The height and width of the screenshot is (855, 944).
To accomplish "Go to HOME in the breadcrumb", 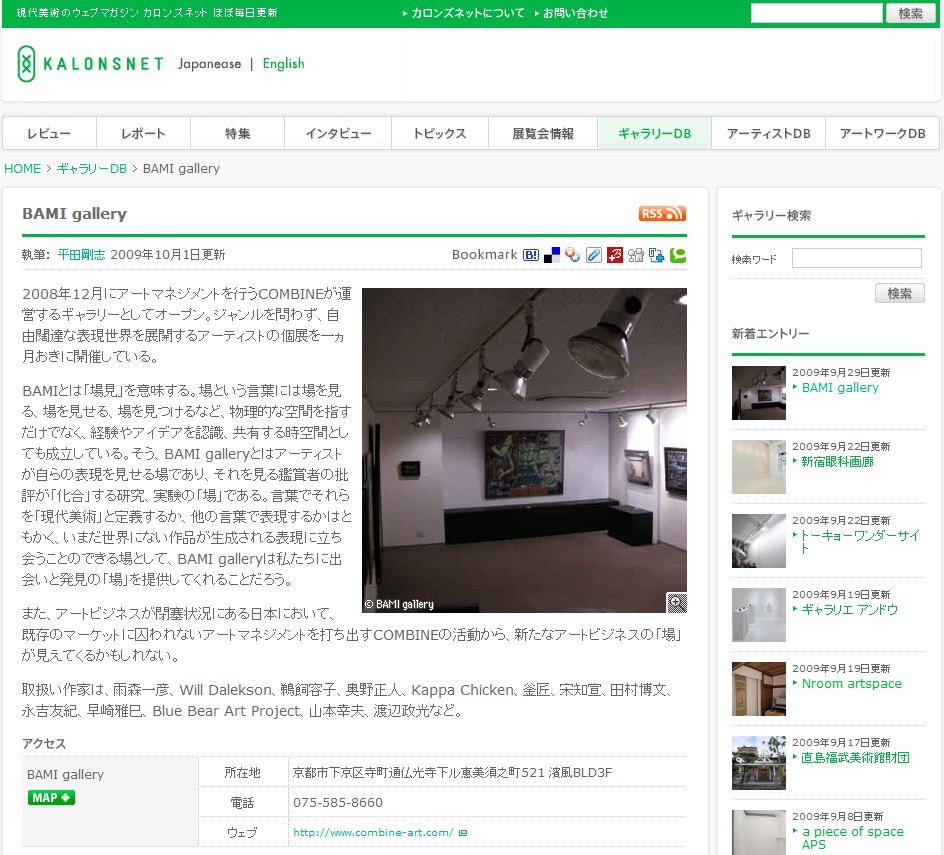I will 23,168.
